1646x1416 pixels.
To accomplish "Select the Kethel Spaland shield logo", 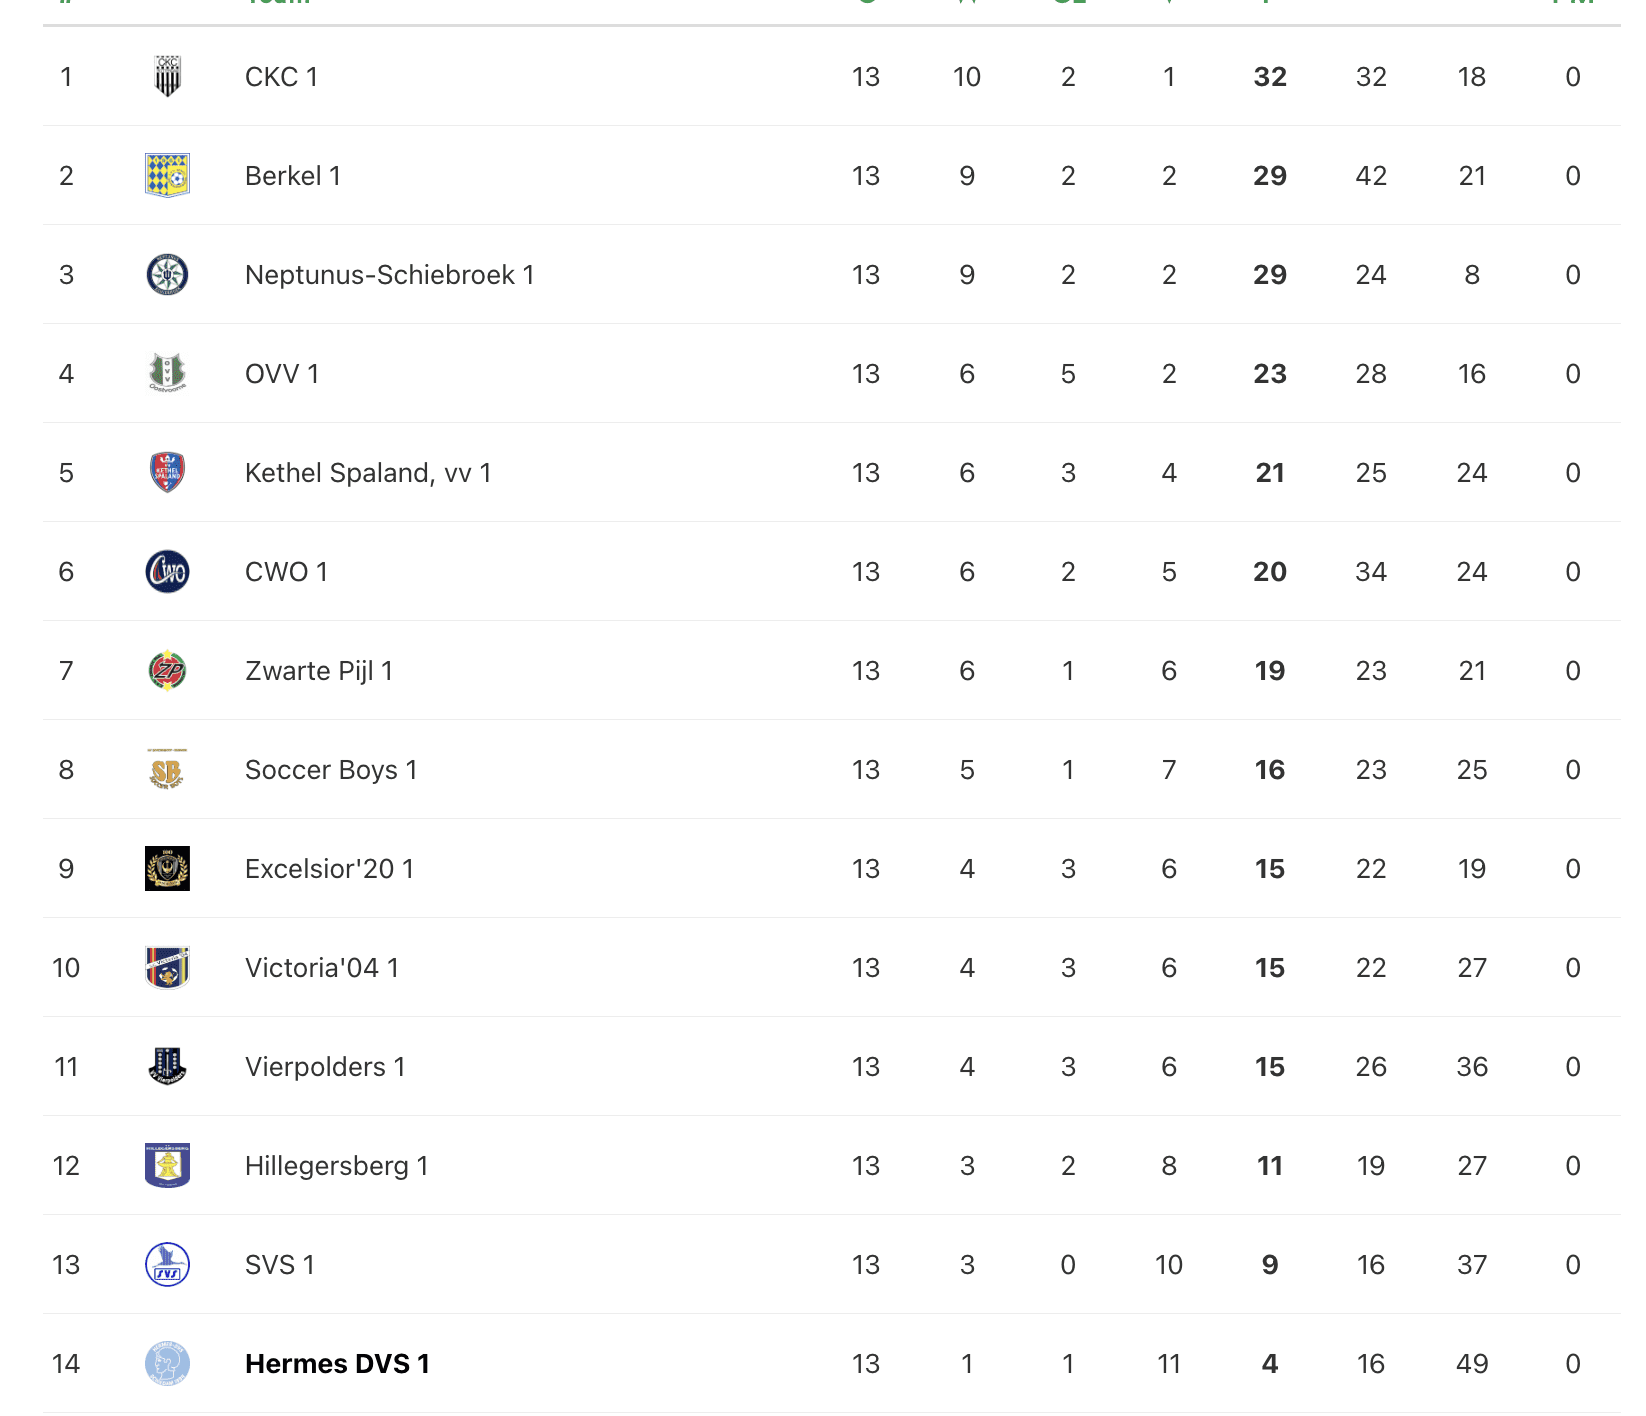I will (x=167, y=473).
